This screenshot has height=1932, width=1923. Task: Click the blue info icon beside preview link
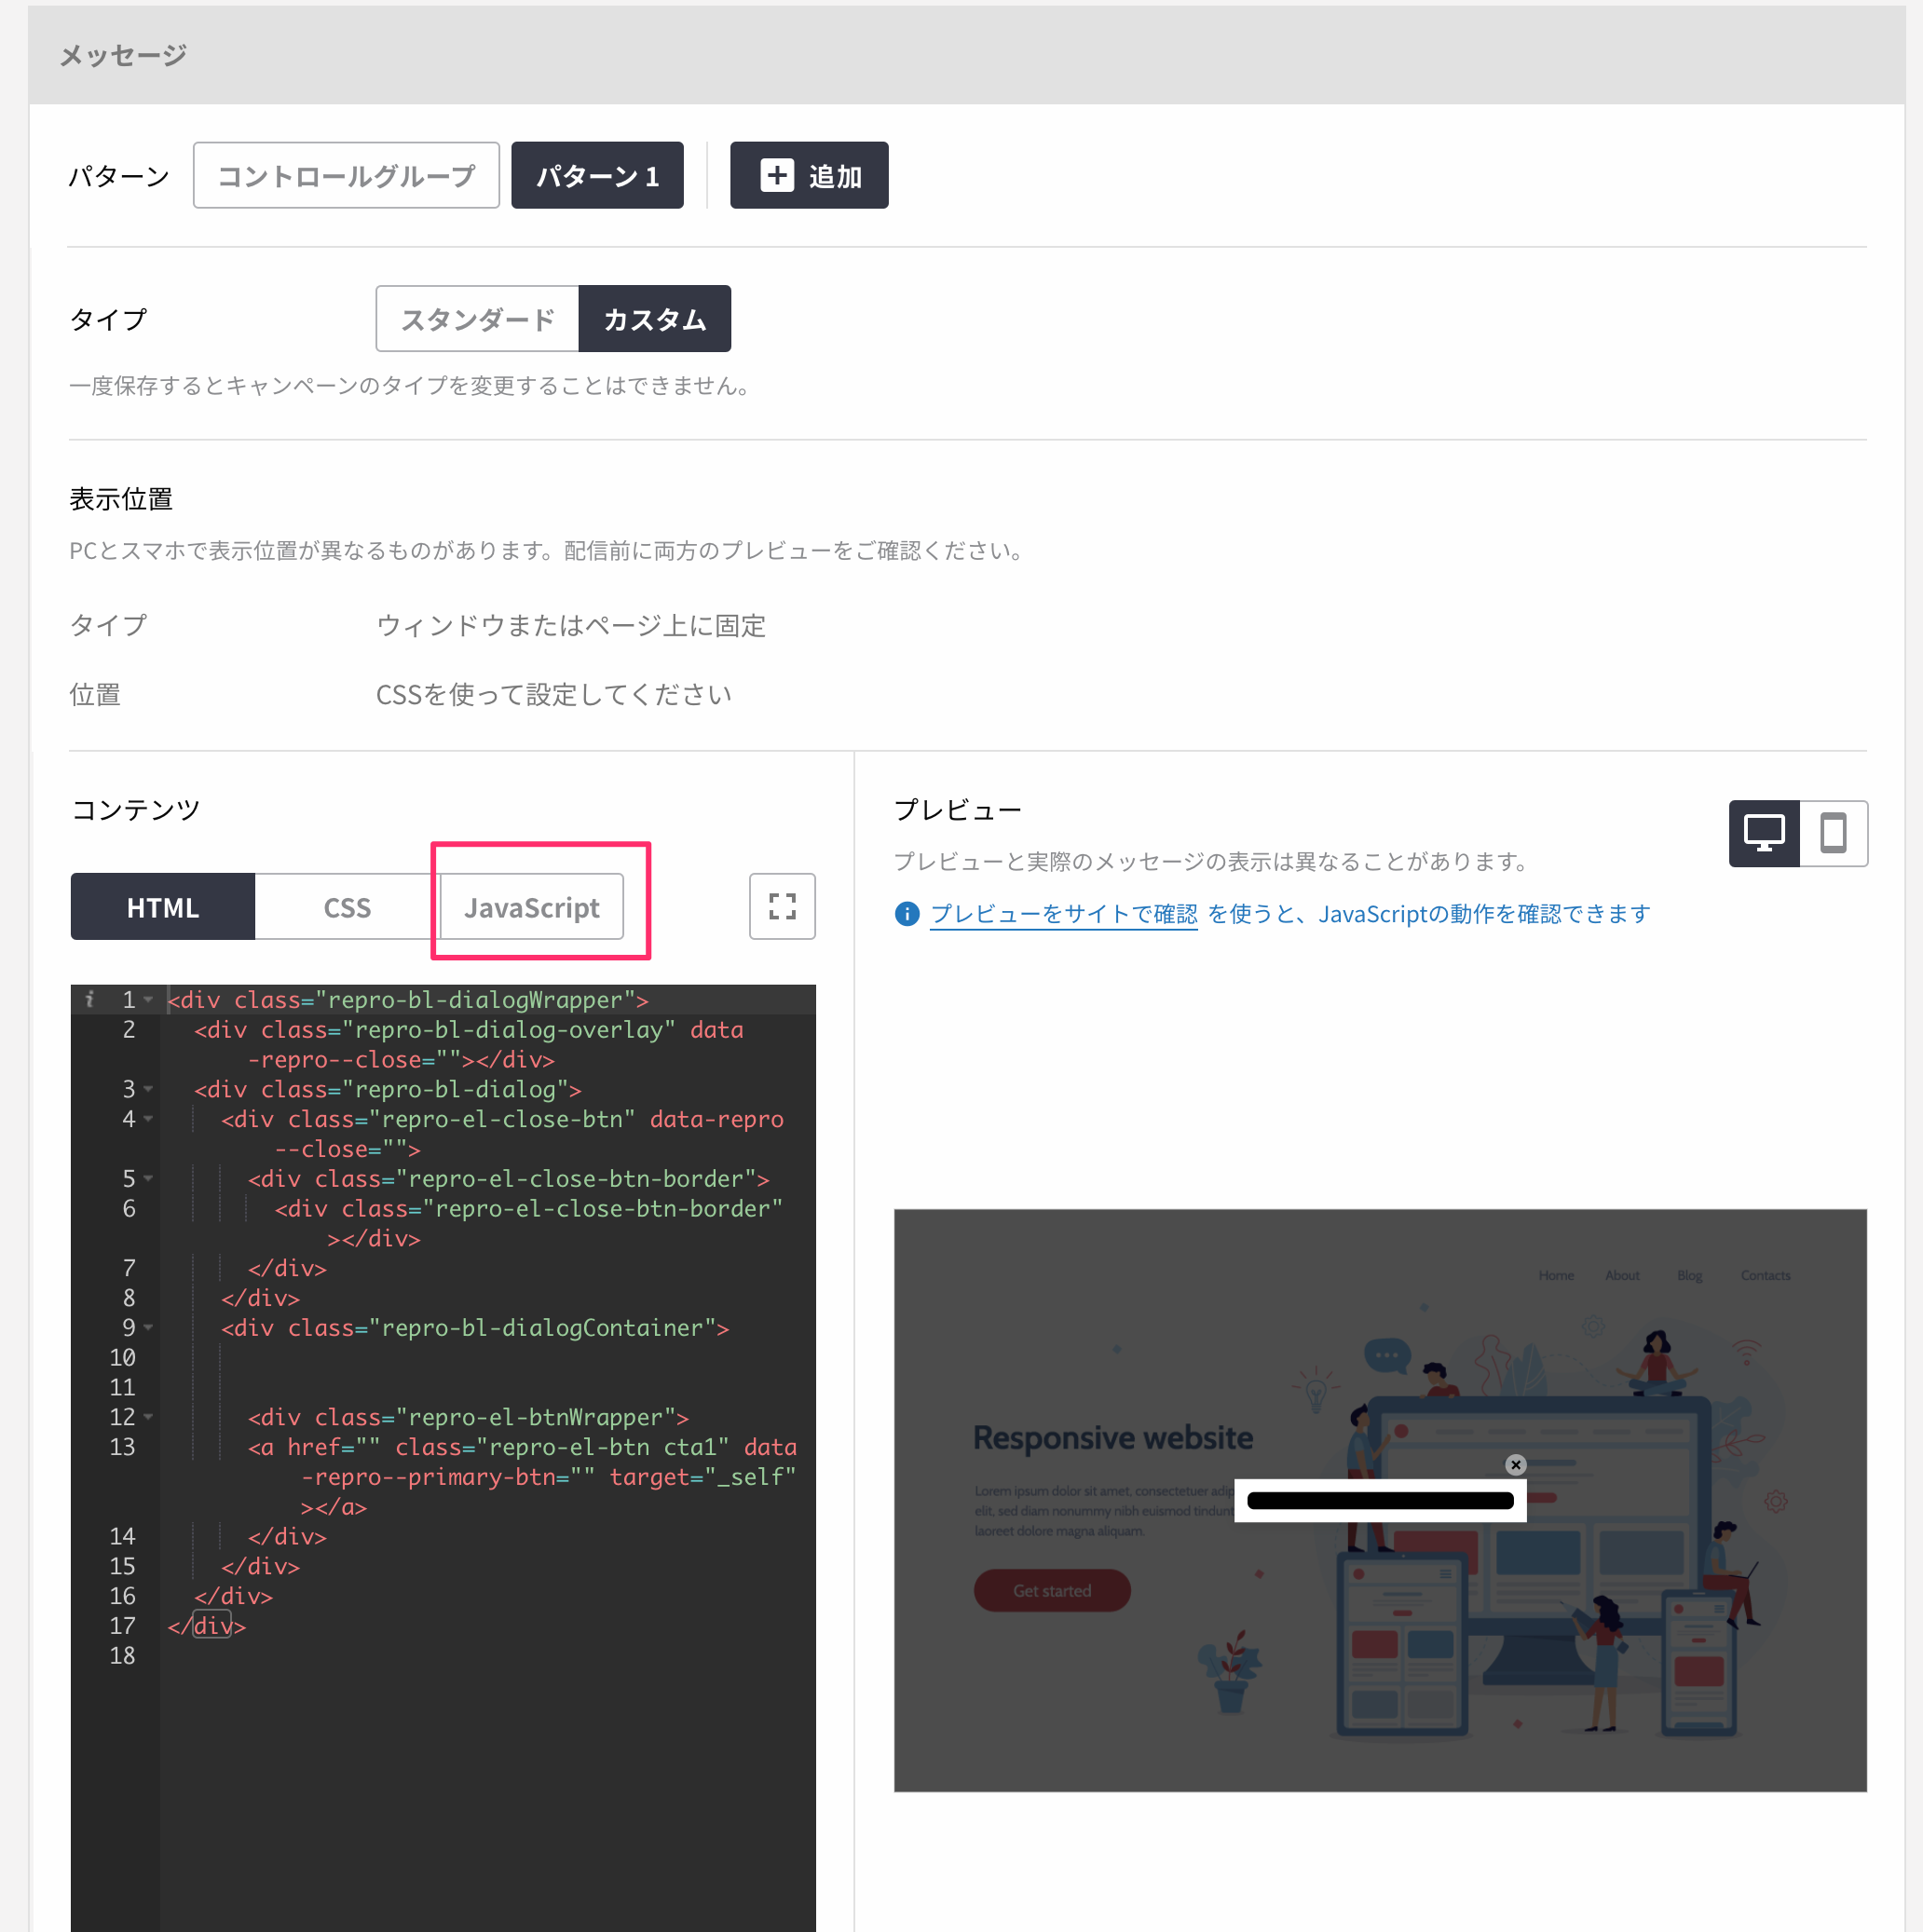coord(907,914)
